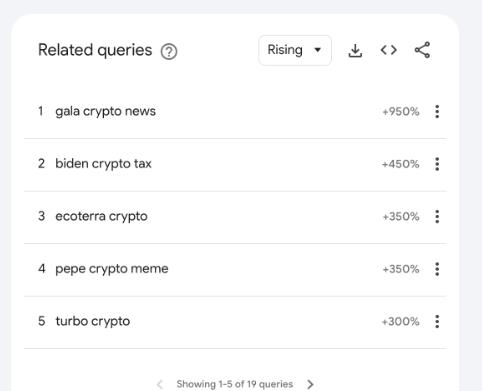This screenshot has width=482, height=391.
Task: Open more options for turbo crypto
Action: coord(437,322)
